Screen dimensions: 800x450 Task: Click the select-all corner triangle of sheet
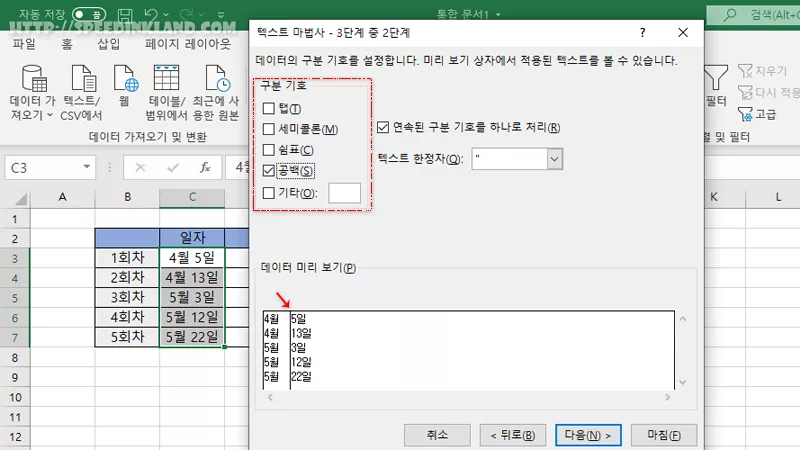click(21, 198)
